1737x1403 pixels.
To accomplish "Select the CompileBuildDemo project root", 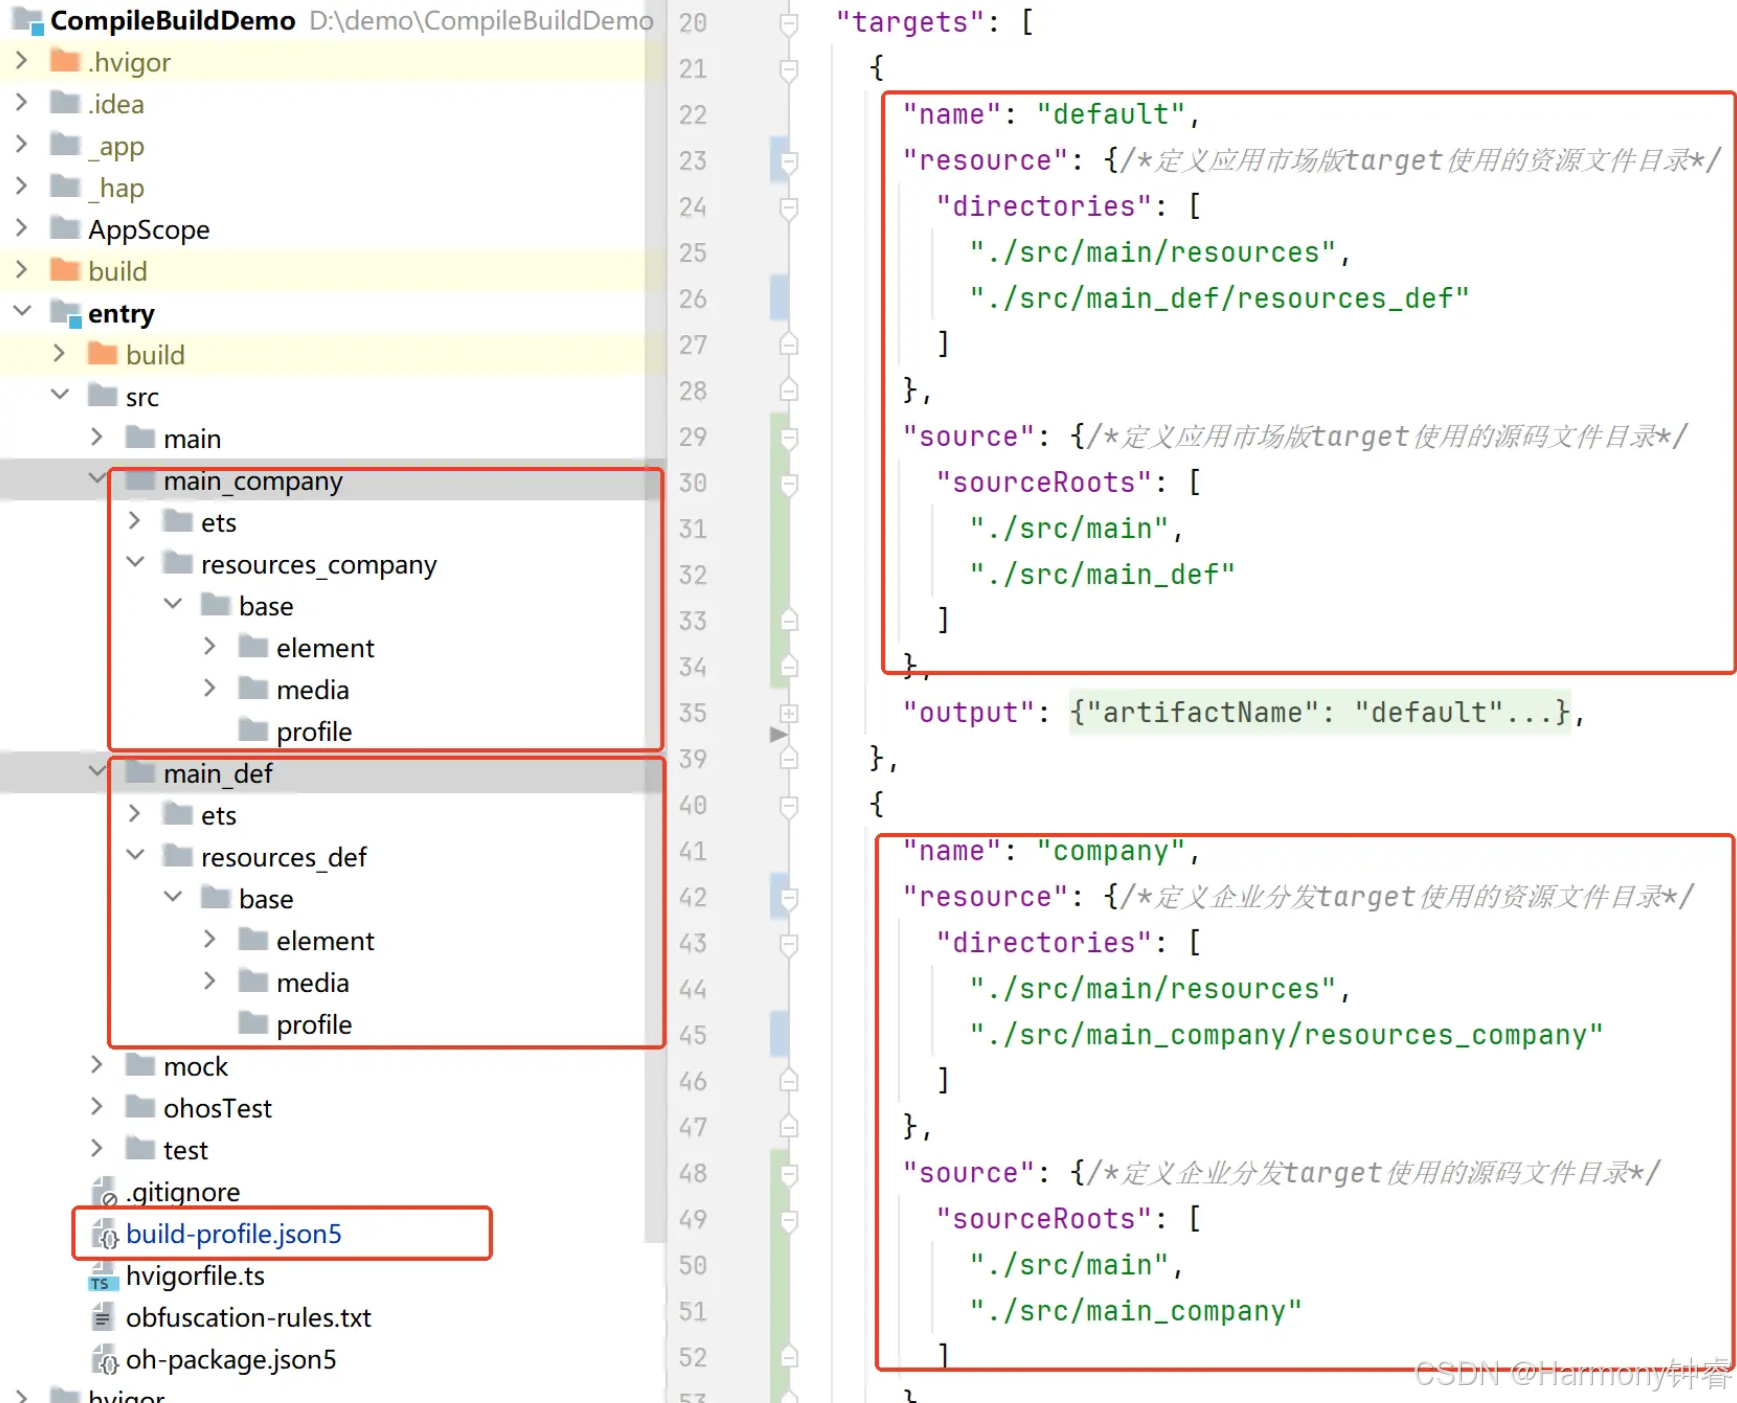I will (x=172, y=20).
